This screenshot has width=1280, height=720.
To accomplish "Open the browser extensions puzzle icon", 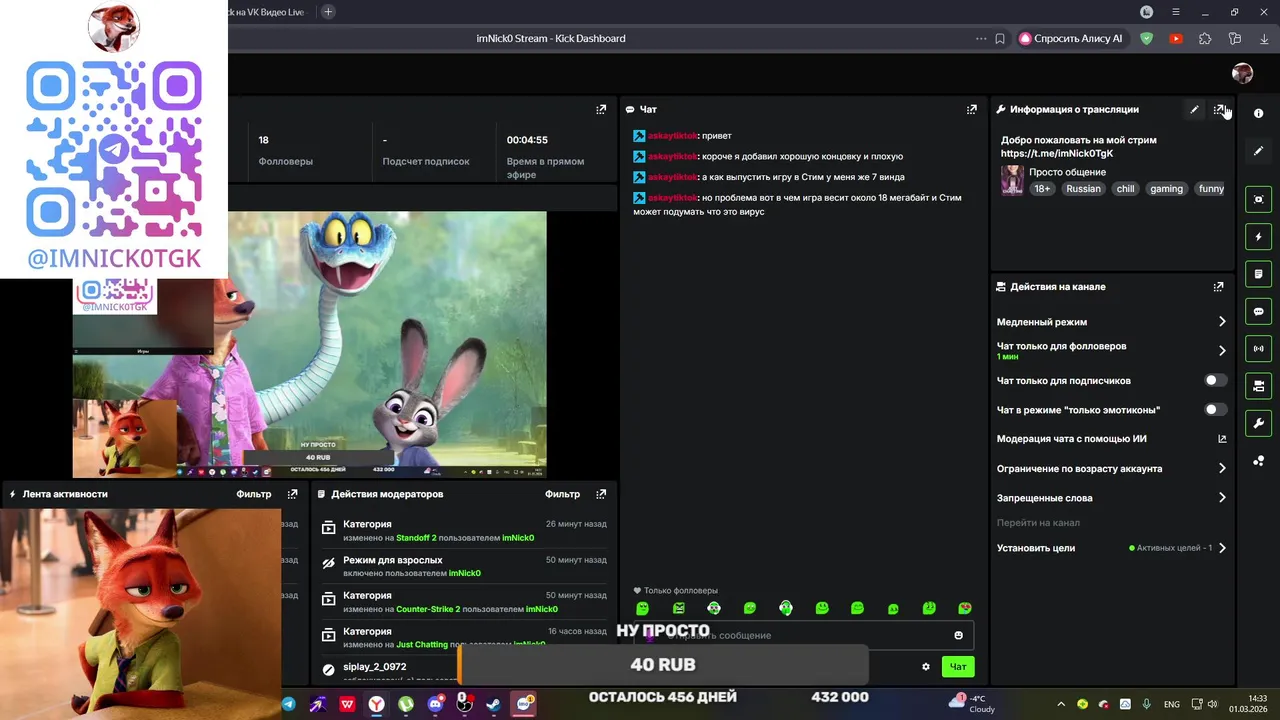I will coord(1205,39).
